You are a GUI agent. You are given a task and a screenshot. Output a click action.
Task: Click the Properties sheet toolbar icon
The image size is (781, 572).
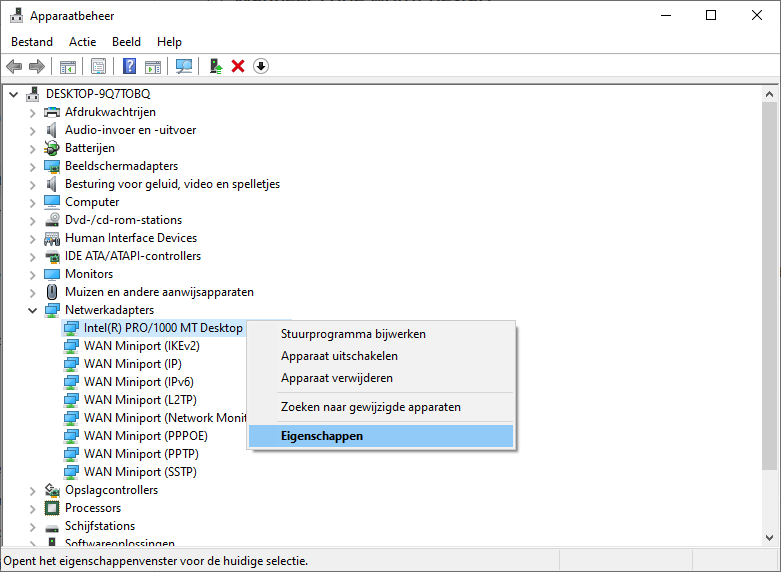[x=98, y=66]
